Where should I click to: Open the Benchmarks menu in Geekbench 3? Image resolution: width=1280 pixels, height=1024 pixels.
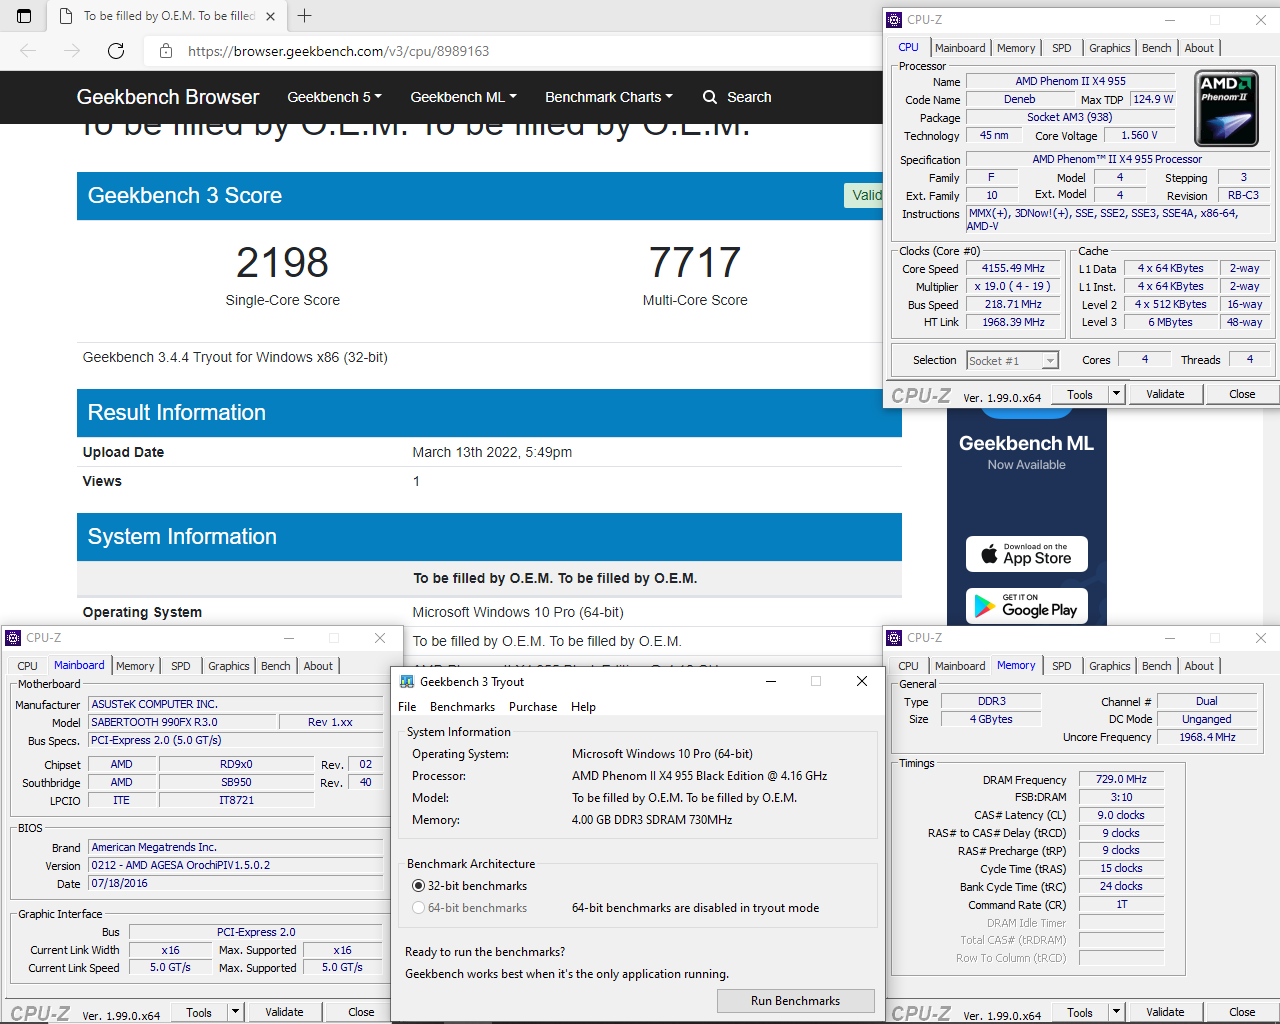462,707
